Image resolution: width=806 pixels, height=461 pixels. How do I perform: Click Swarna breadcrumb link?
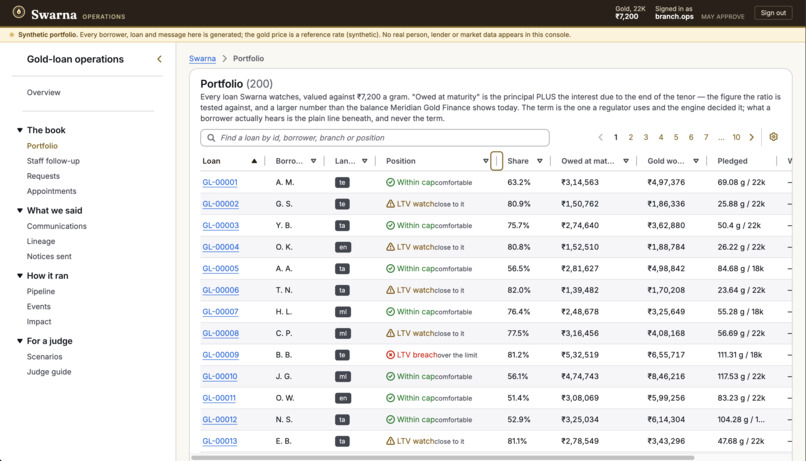pyautogui.click(x=202, y=59)
